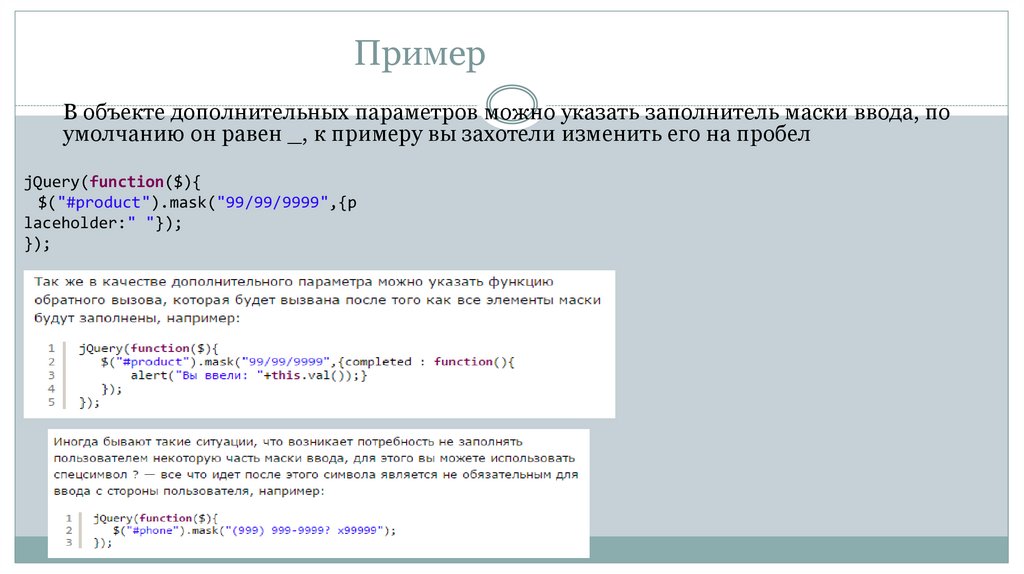Click the code line with "completed : function(){"
The width and height of the screenshot is (1024, 574).
click(308, 362)
